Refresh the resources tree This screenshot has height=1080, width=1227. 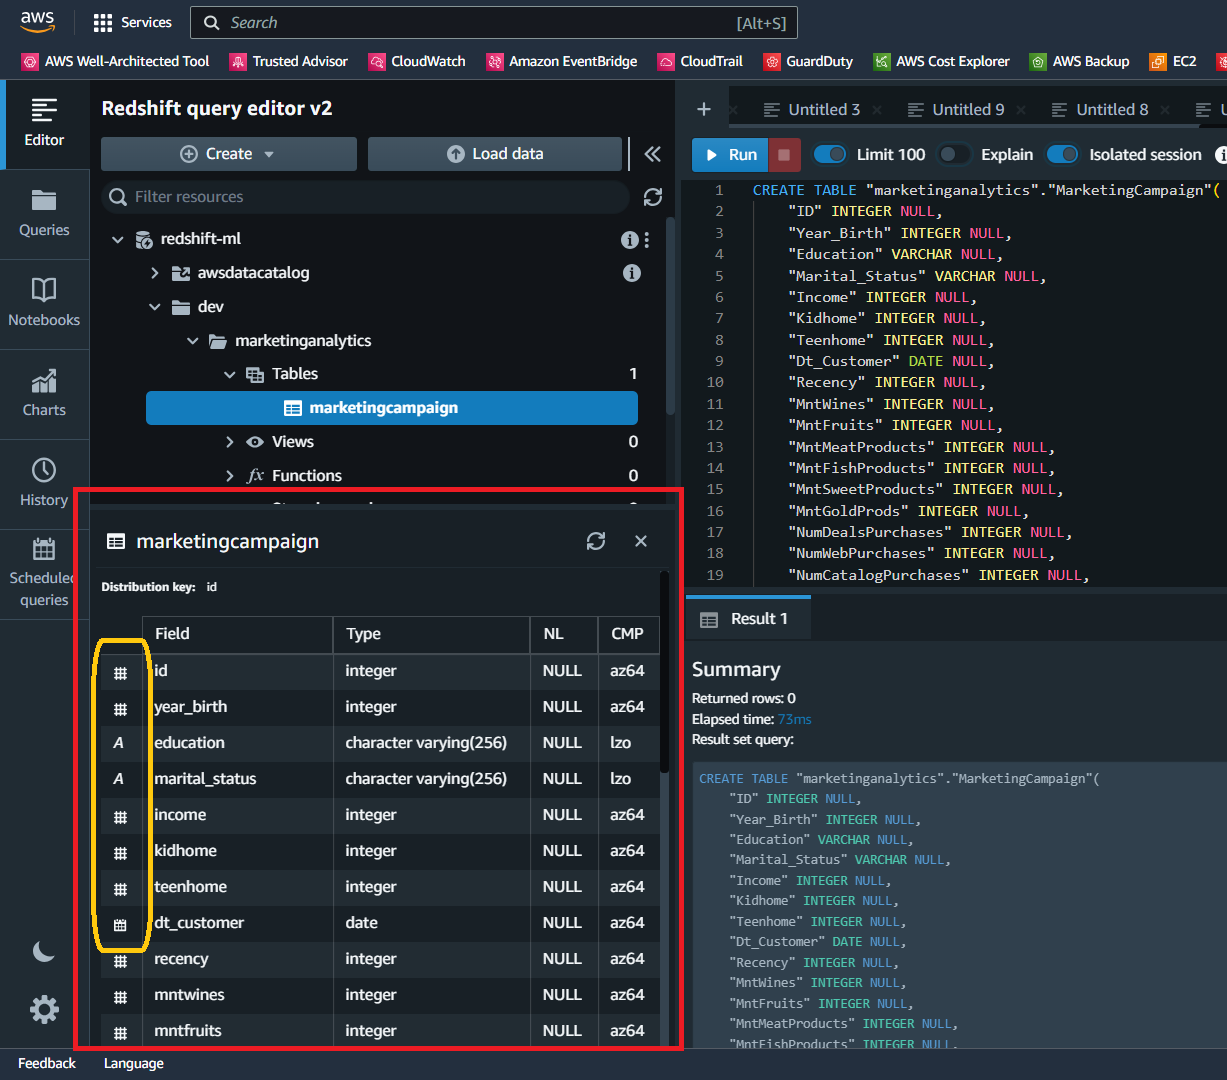tap(653, 197)
